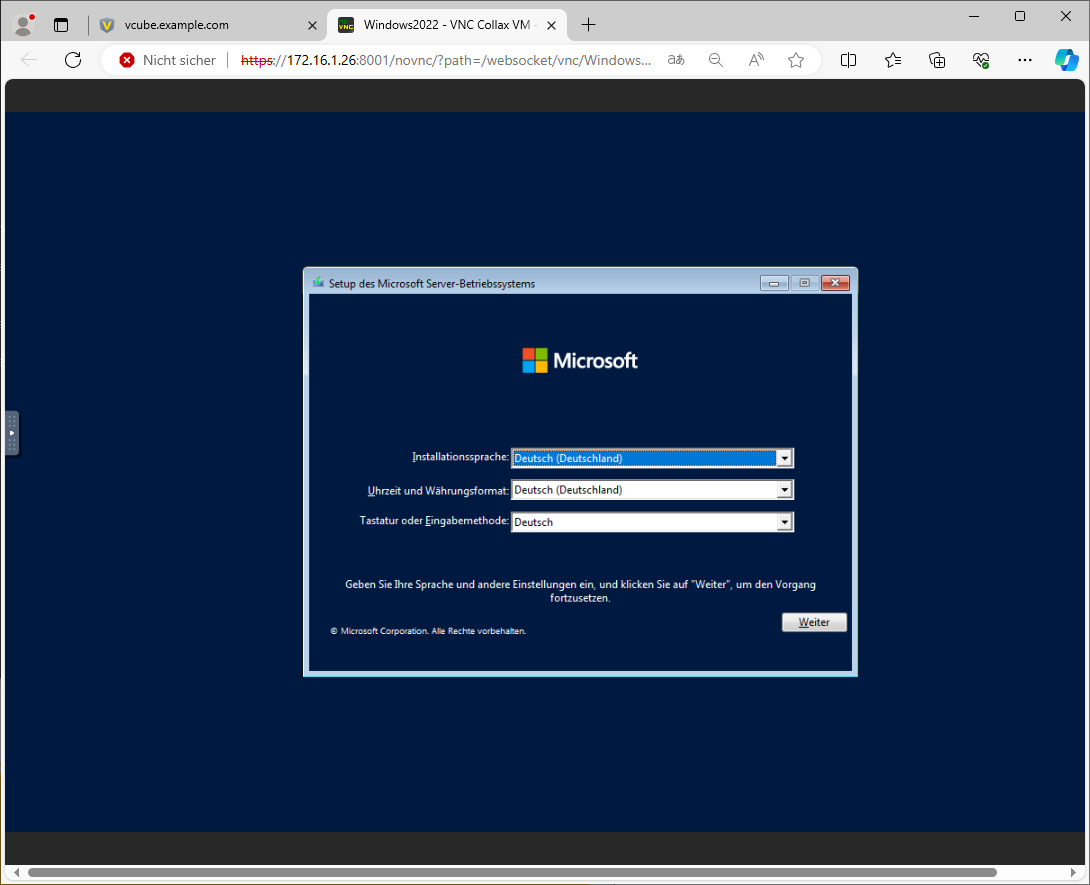Minimize the Setup dialog window
This screenshot has width=1090, height=885.
tap(774, 283)
